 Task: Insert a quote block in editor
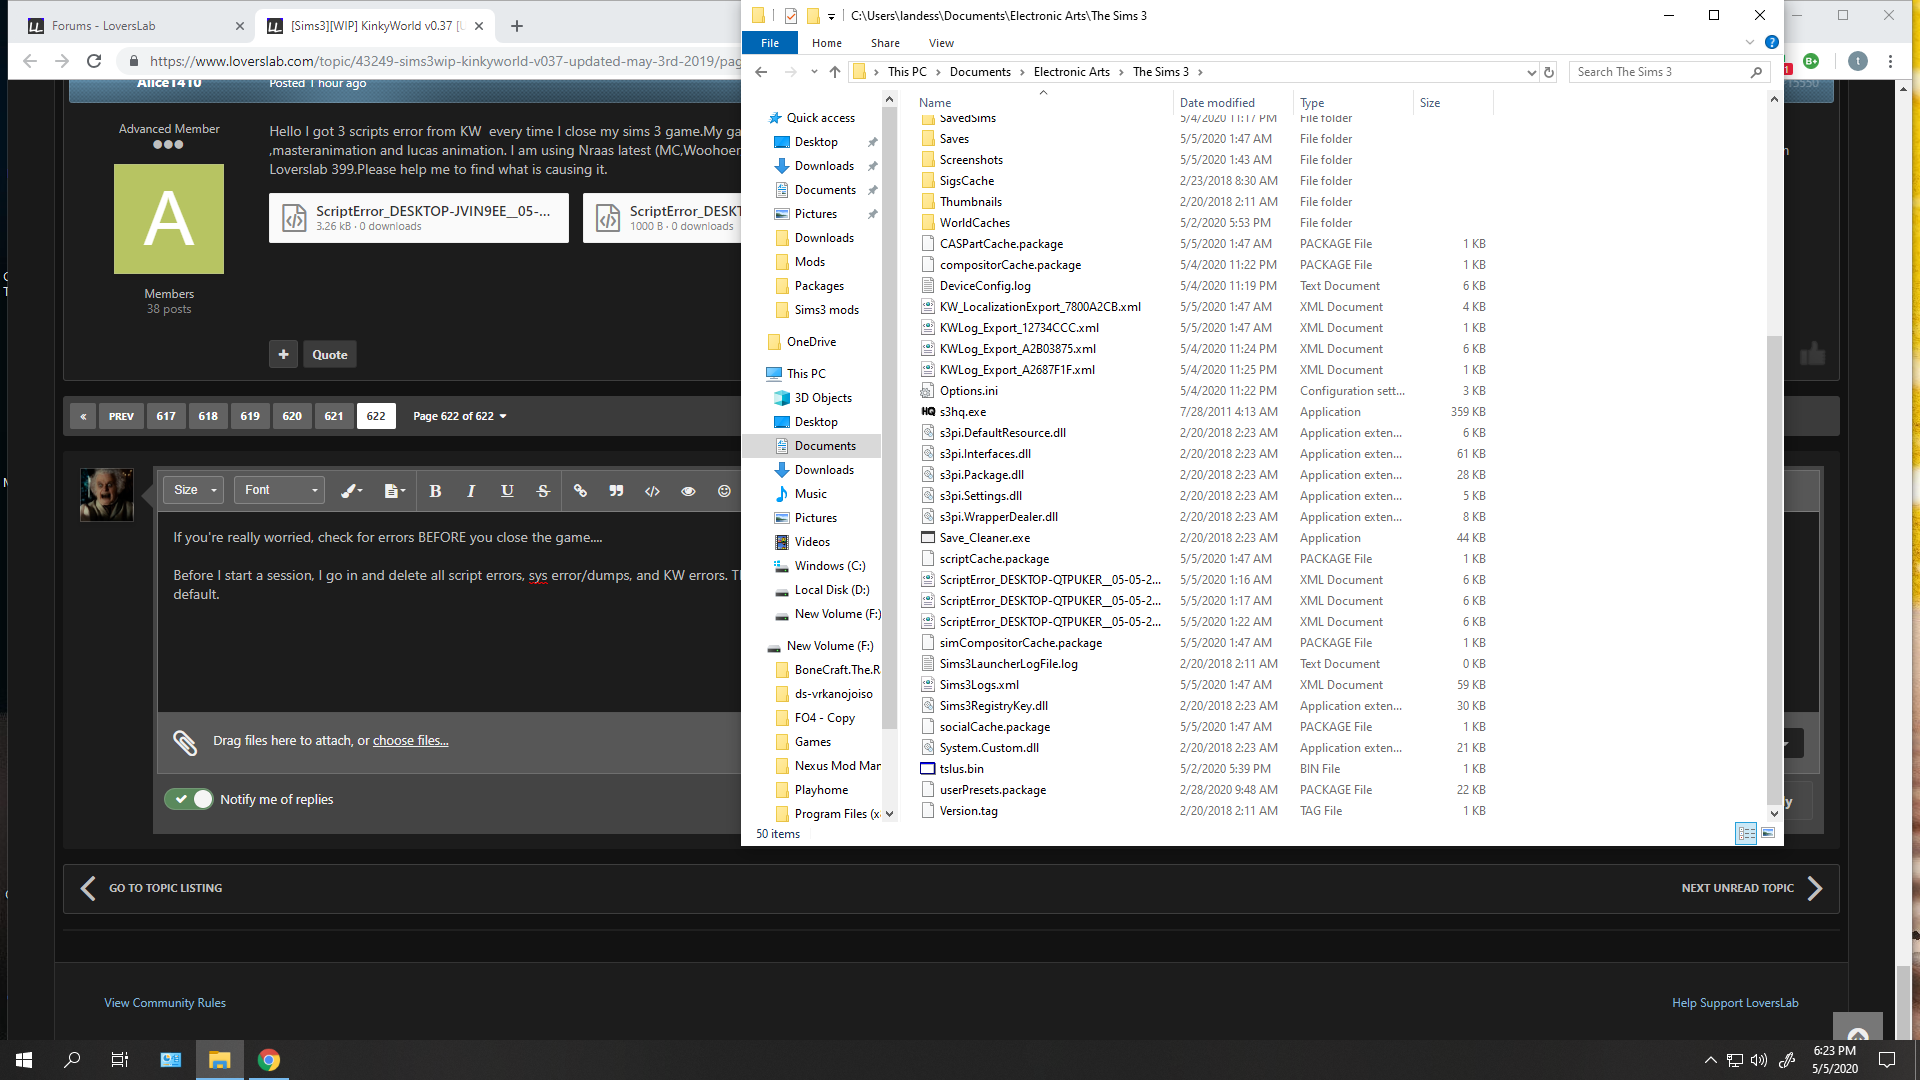point(616,491)
